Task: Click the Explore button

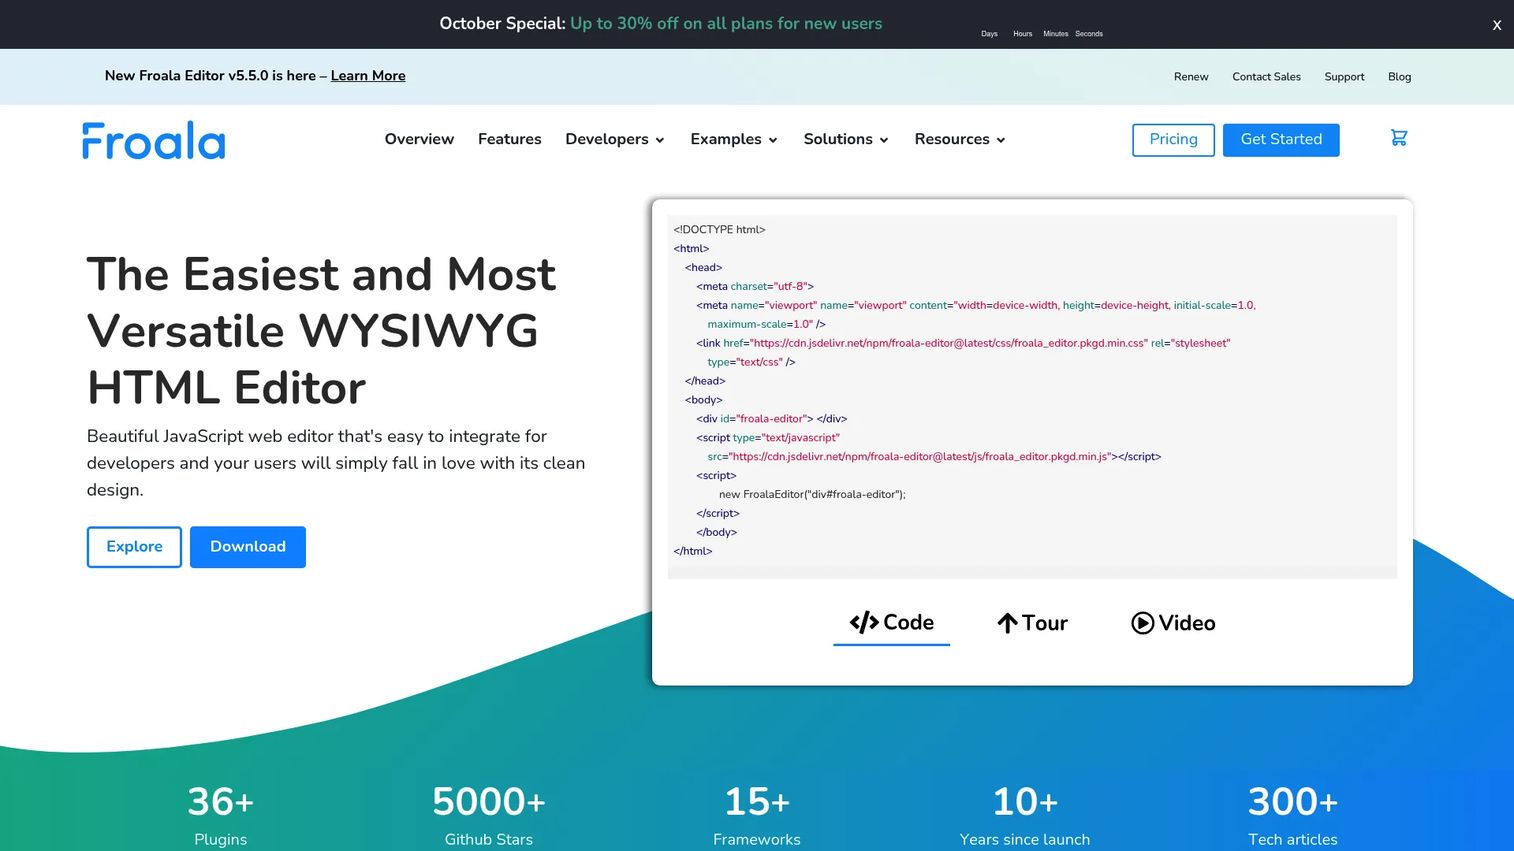Action: click(x=134, y=547)
